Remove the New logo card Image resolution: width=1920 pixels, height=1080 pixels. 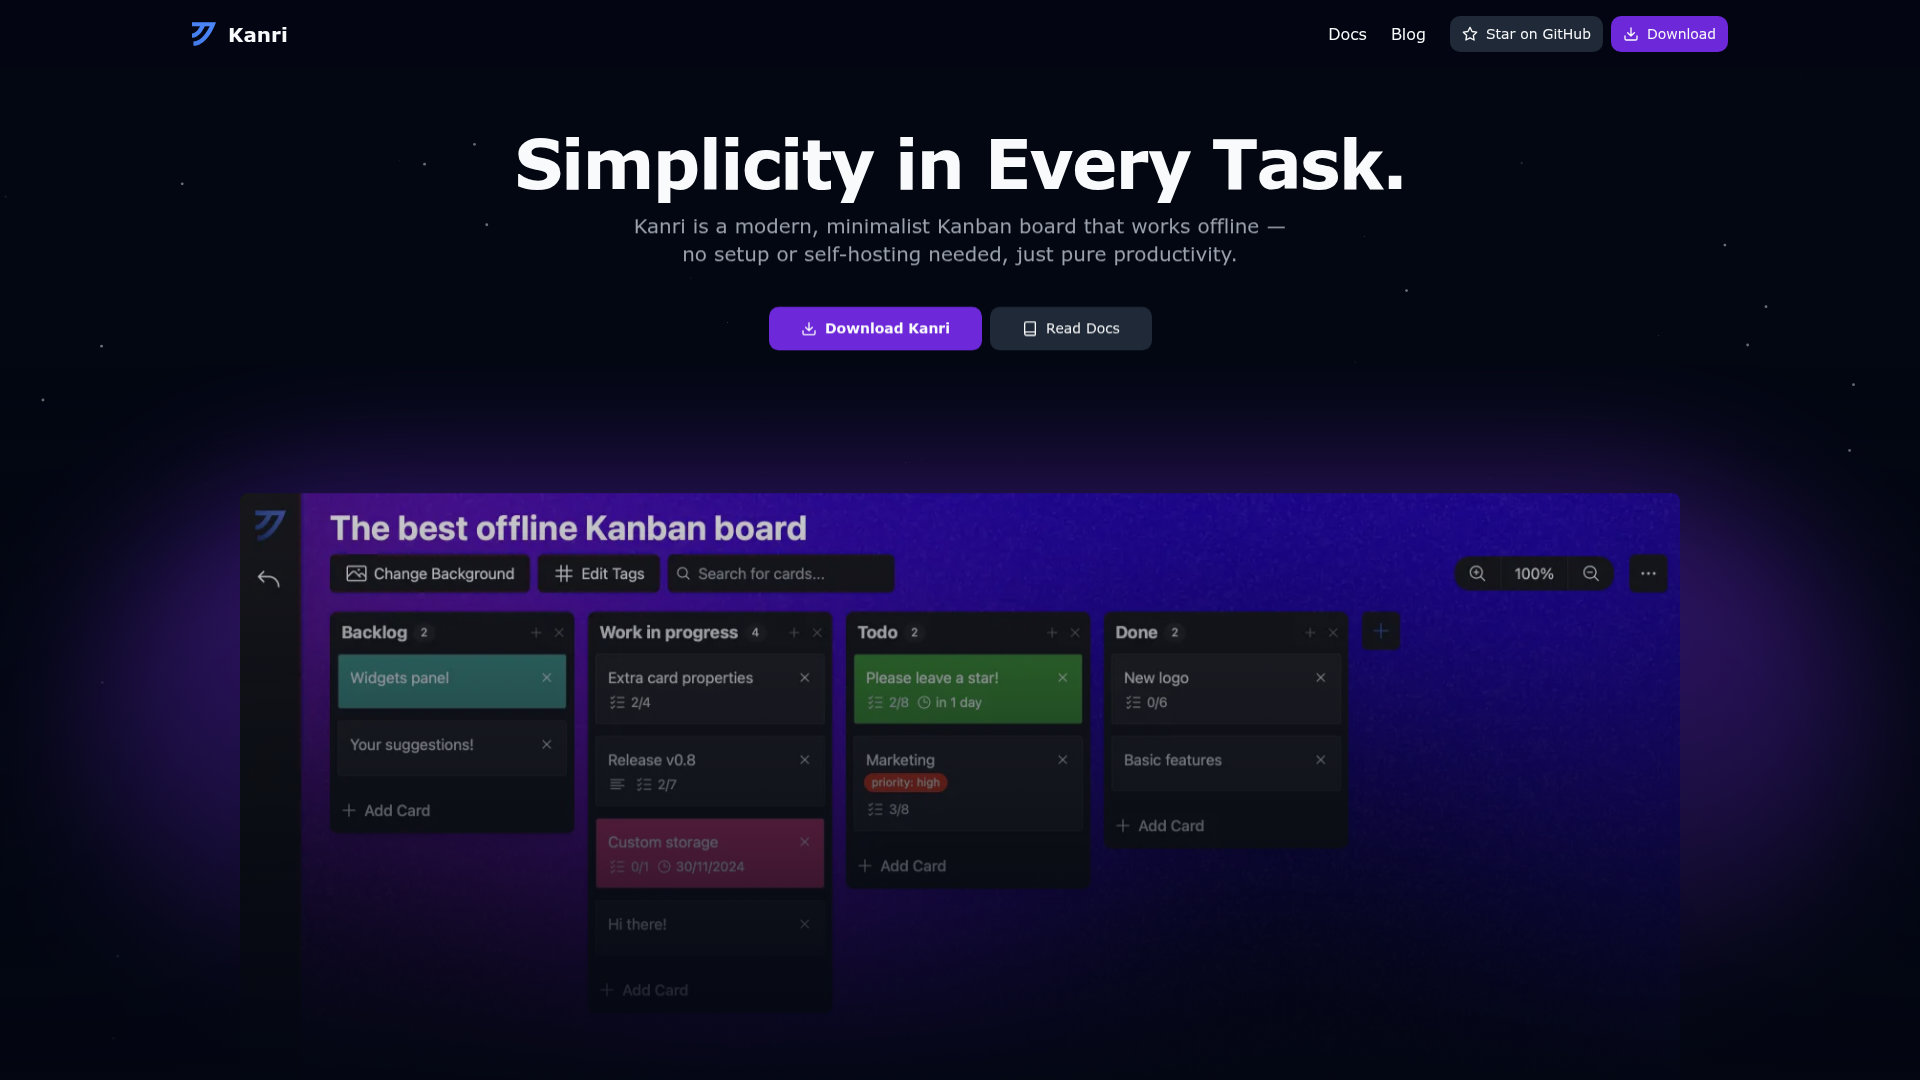(1321, 678)
